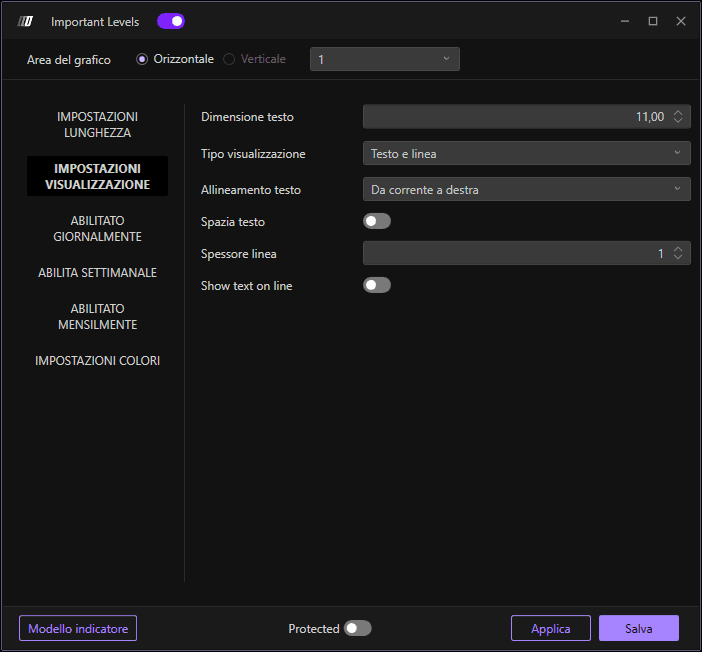Click the Applica button
This screenshot has width=702, height=652.
tap(551, 628)
